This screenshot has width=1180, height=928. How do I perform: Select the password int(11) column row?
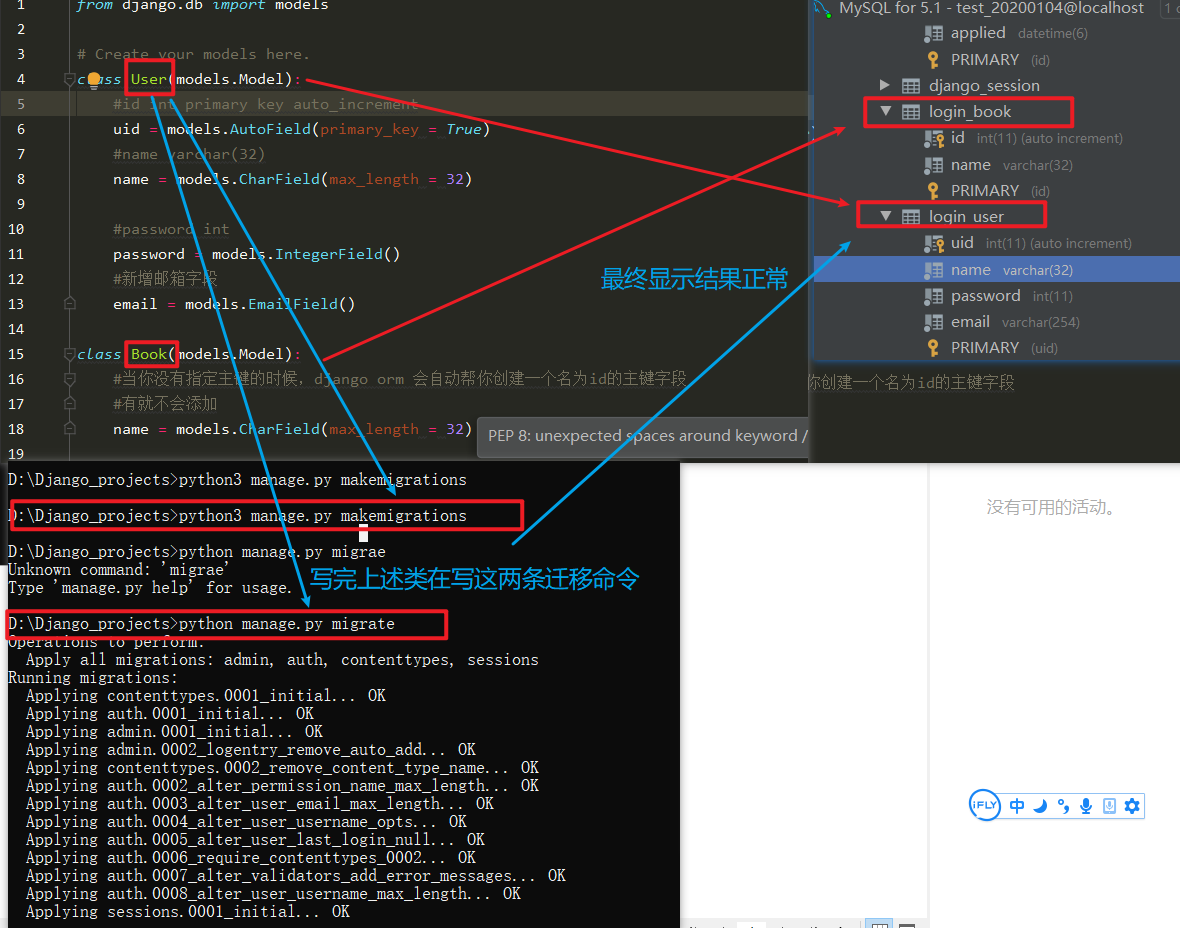point(997,296)
